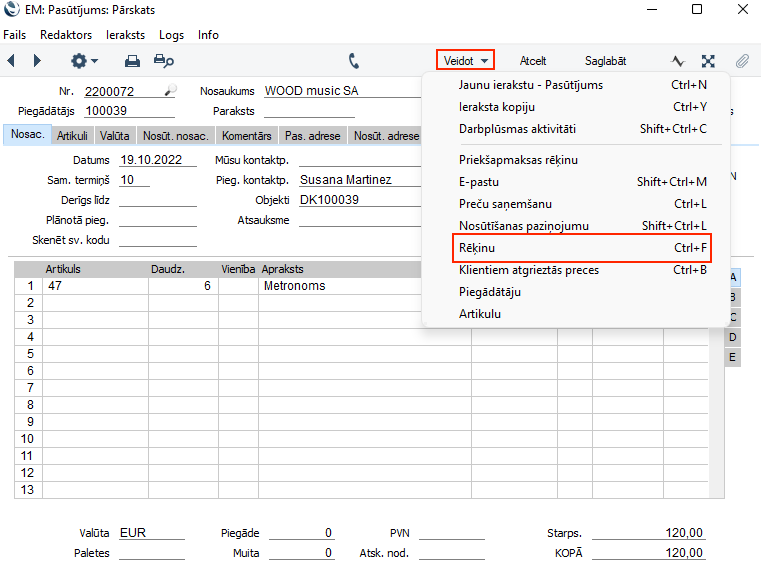
Task: Open the Veidot dropdown menu
Action: coord(466,61)
